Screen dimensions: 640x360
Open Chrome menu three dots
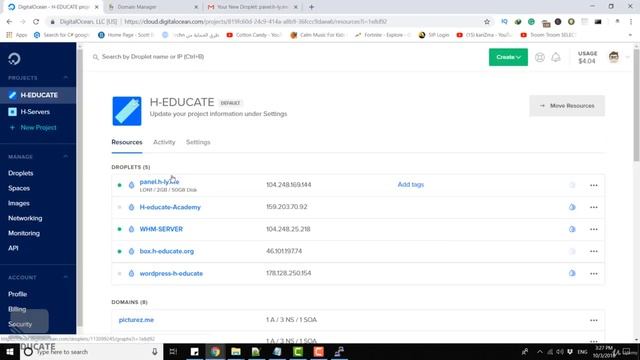631,22
